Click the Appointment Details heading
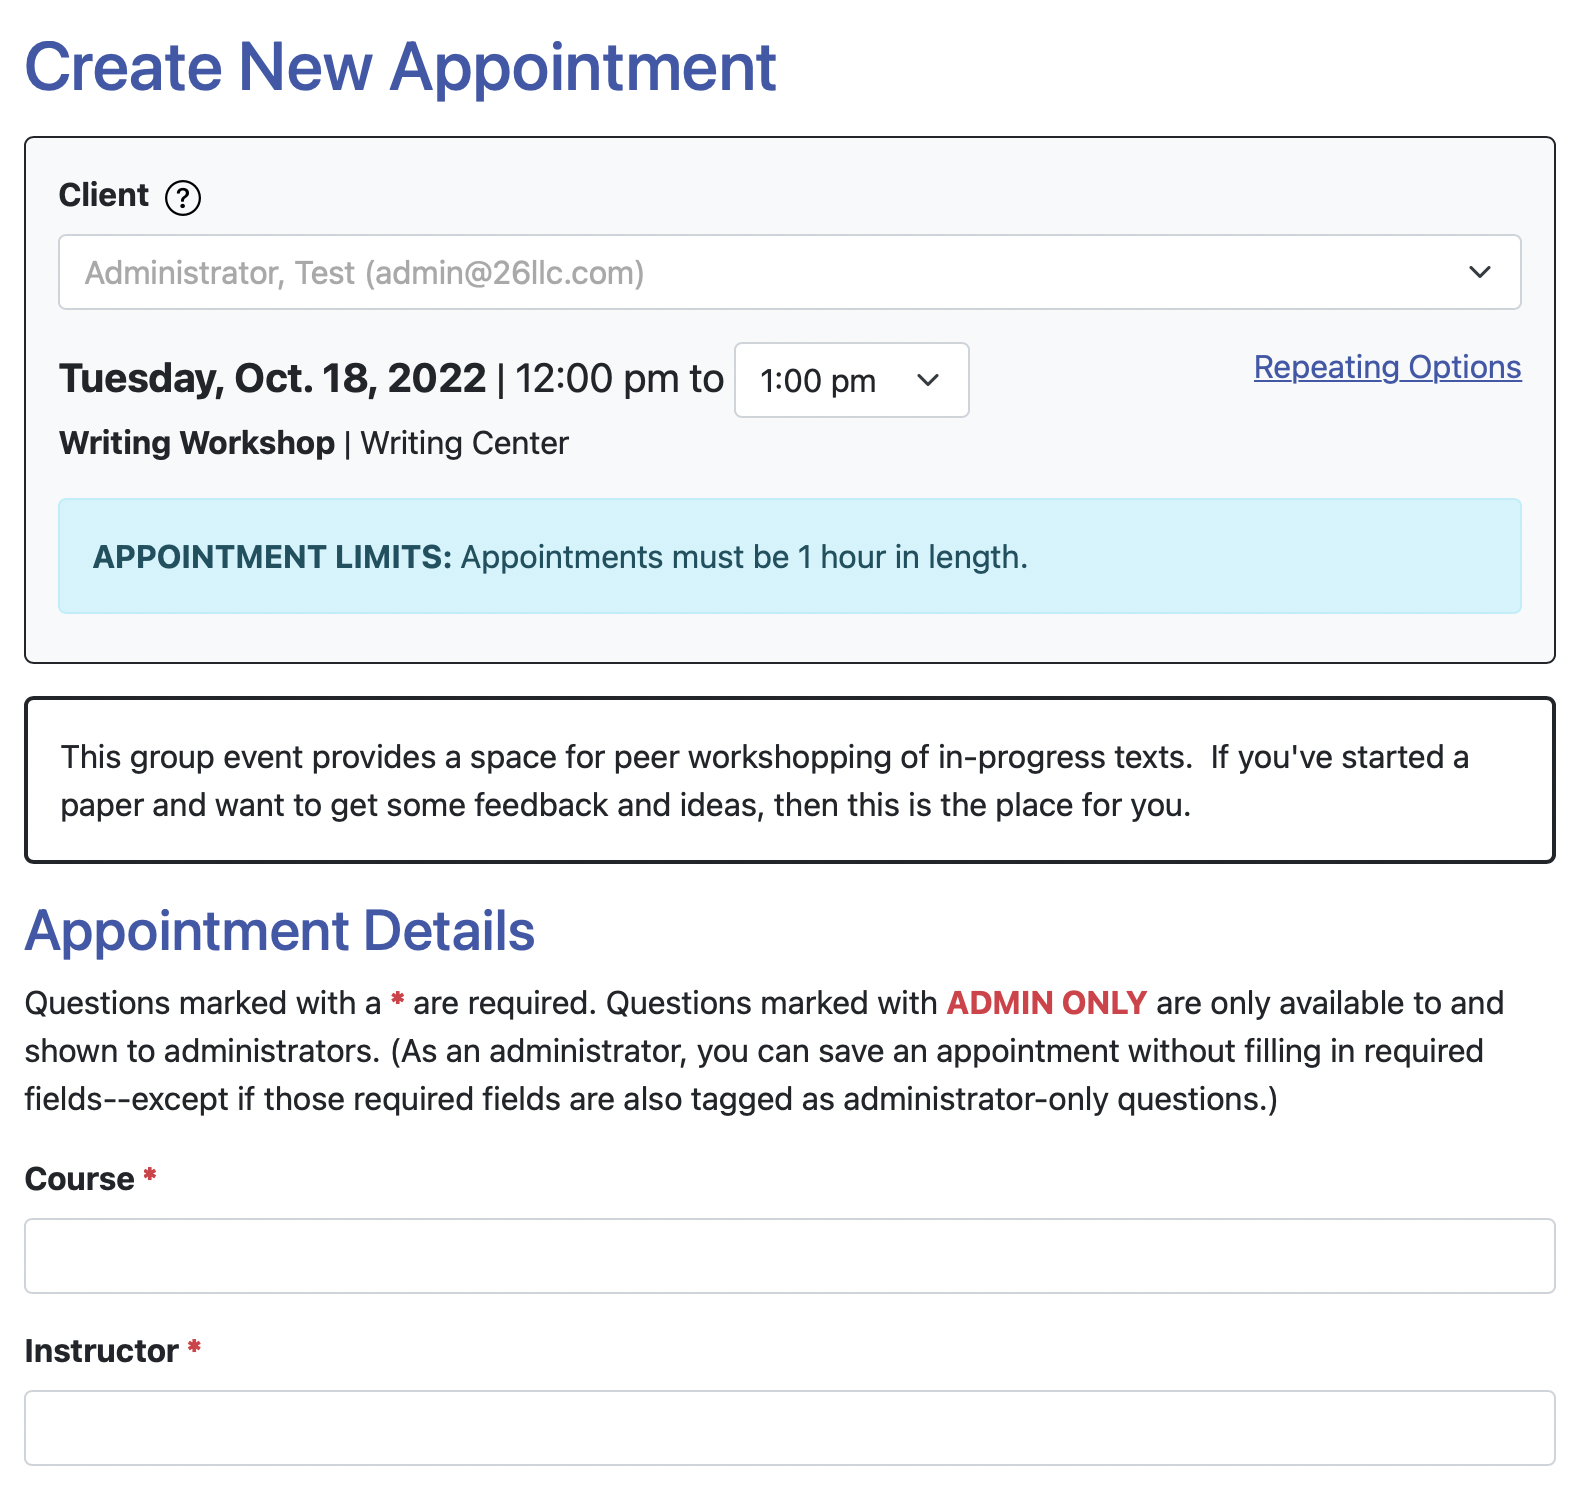 point(281,930)
